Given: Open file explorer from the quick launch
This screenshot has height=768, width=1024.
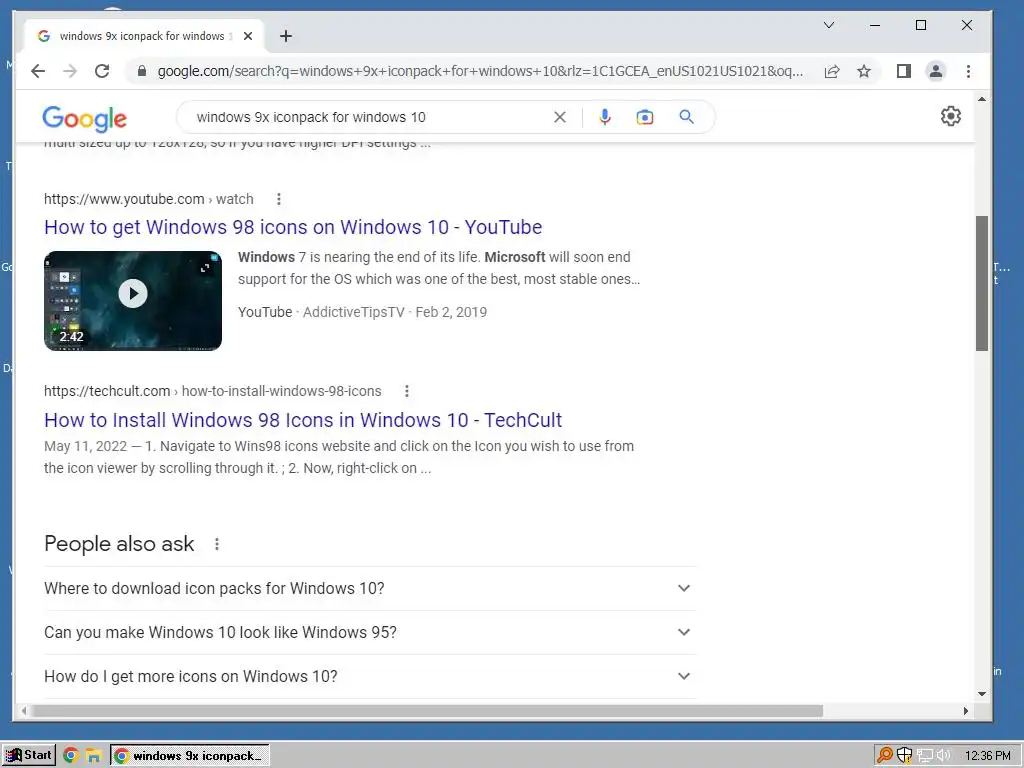Looking at the screenshot, I should pyautogui.click(x=93, y=756).
